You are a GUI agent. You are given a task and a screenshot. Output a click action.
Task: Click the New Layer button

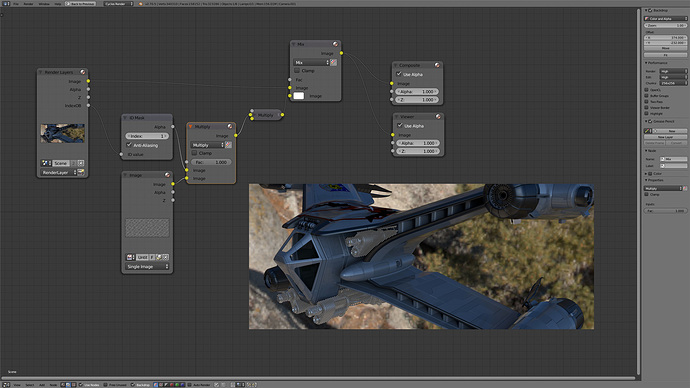tap(665, 137)
